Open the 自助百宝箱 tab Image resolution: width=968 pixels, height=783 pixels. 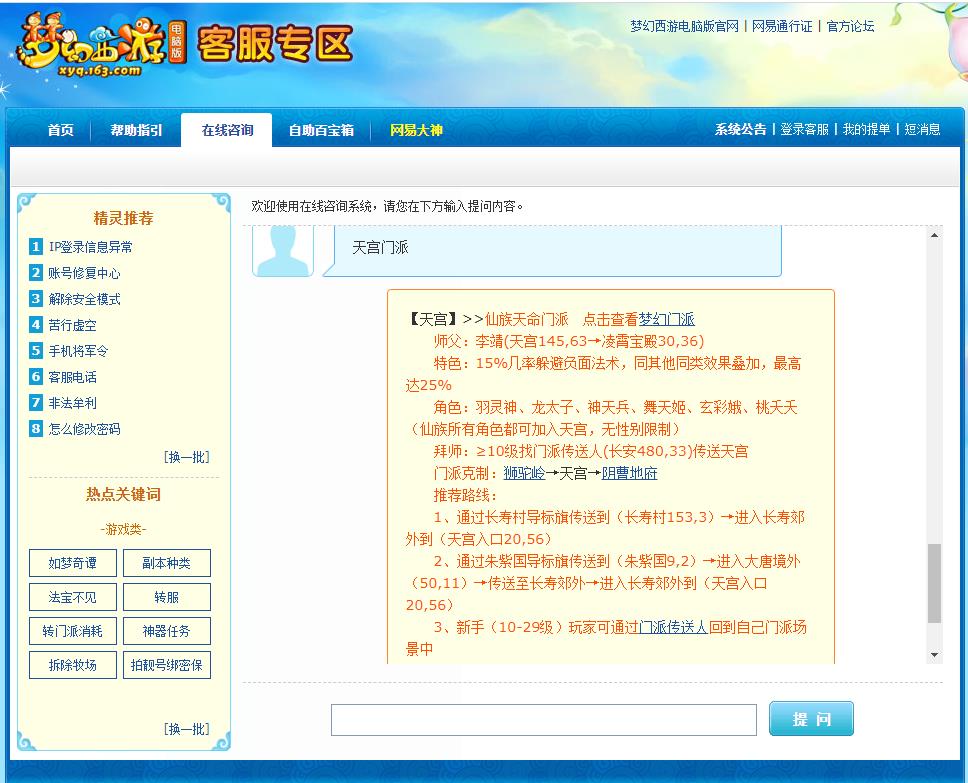coord(321,130)
